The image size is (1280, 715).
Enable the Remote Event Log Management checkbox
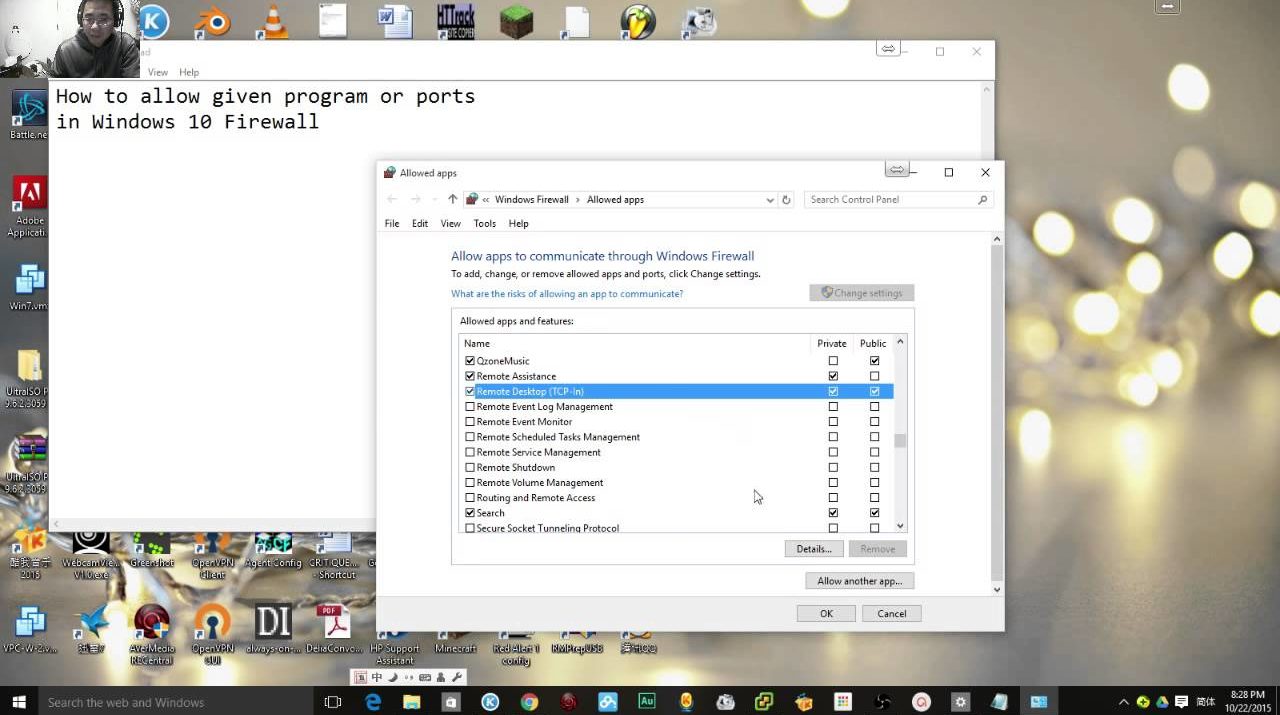470,407
